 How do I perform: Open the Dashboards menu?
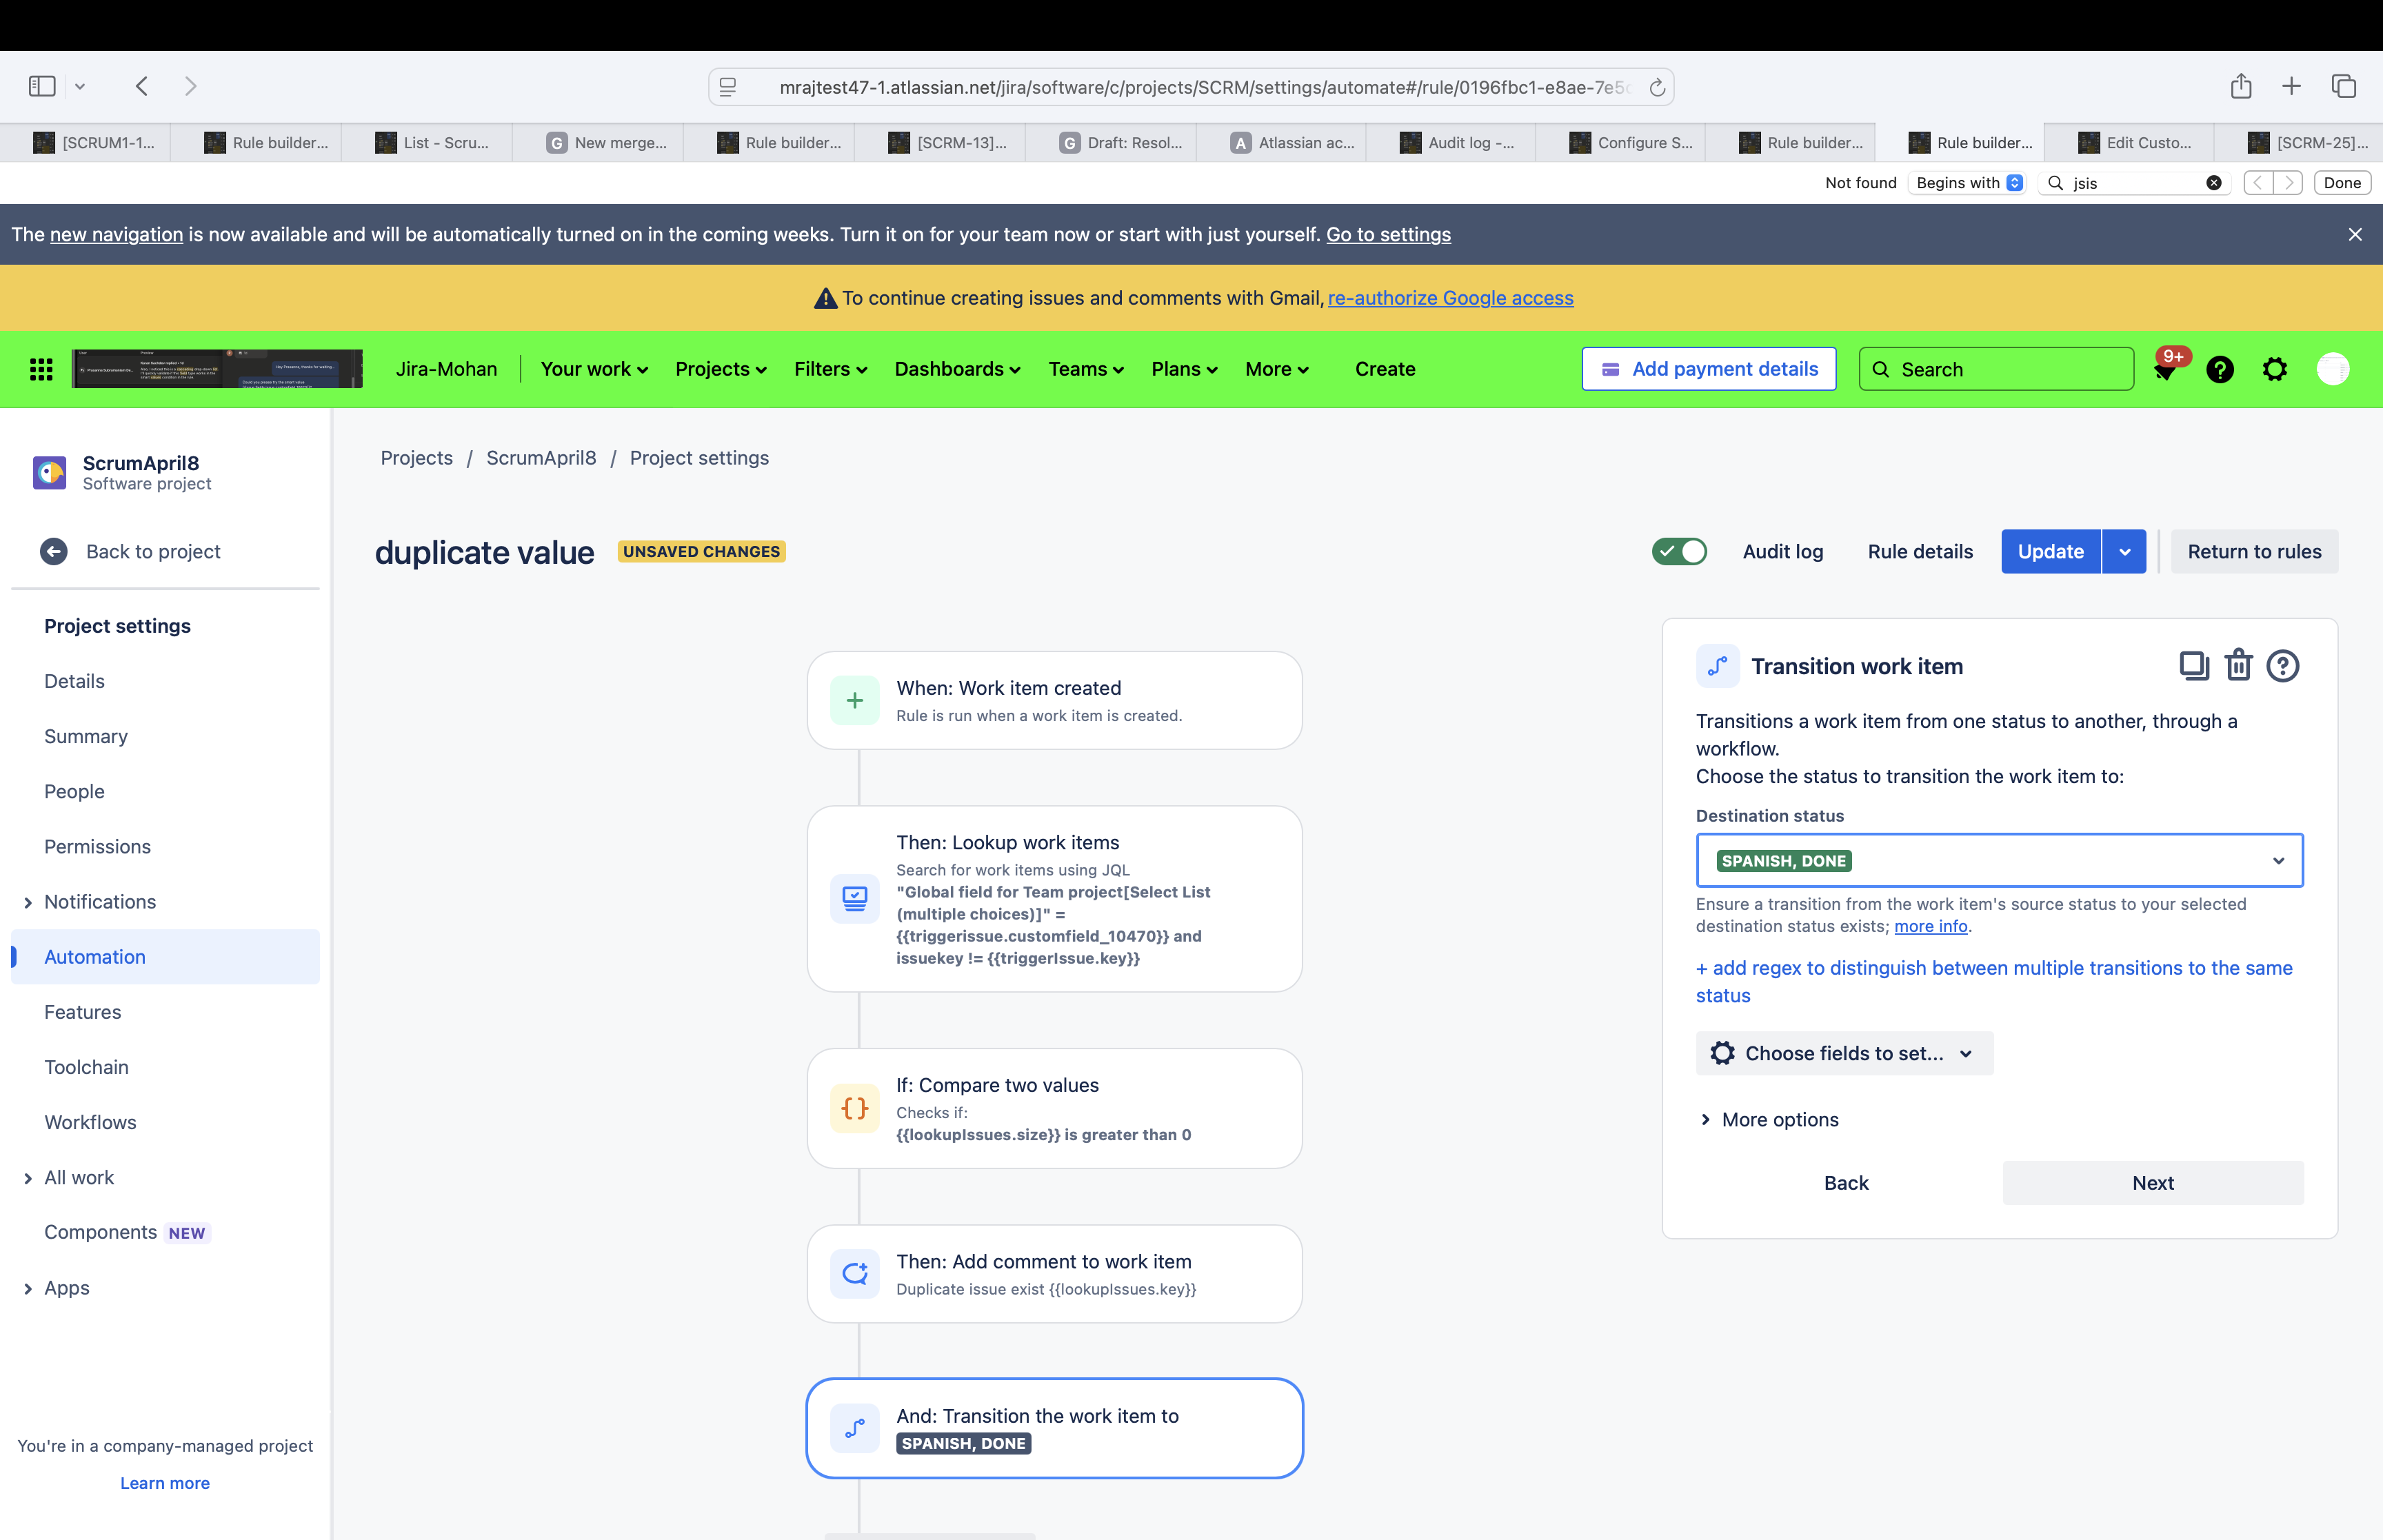(957, 369)
